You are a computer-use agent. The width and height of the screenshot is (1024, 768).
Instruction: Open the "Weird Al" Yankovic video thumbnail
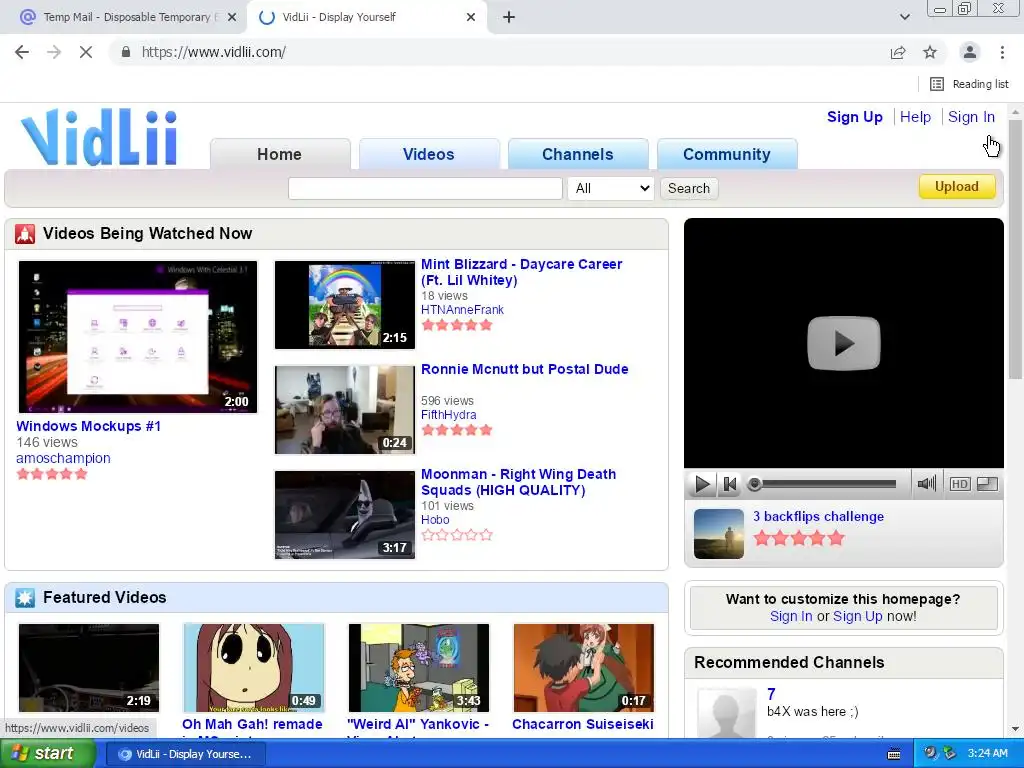tap(419, 668)
